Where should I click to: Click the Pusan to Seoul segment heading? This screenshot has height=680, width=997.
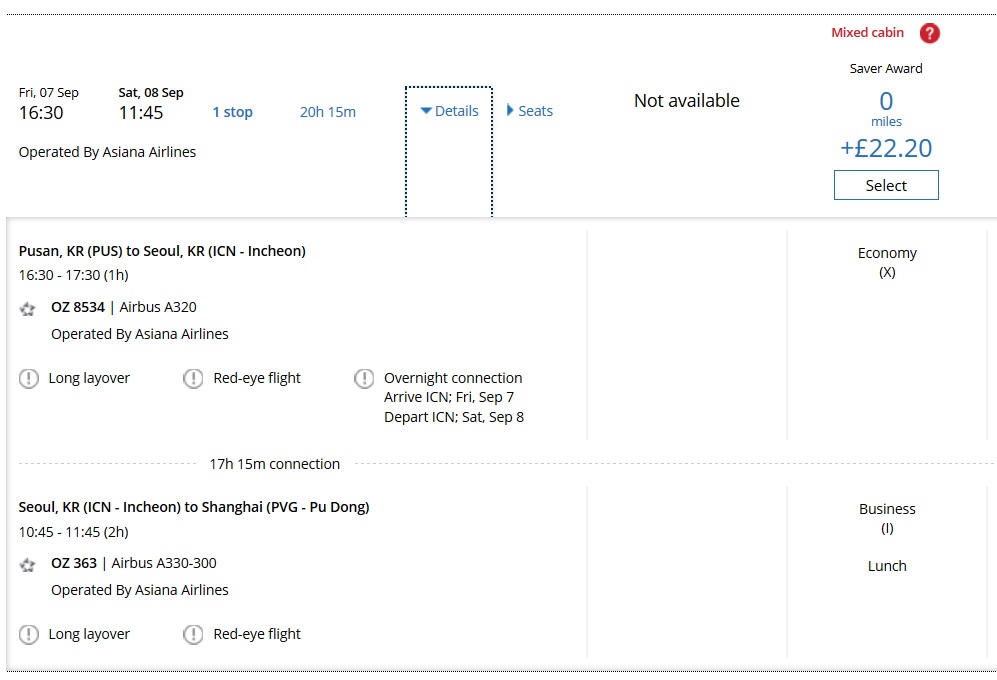162,251
